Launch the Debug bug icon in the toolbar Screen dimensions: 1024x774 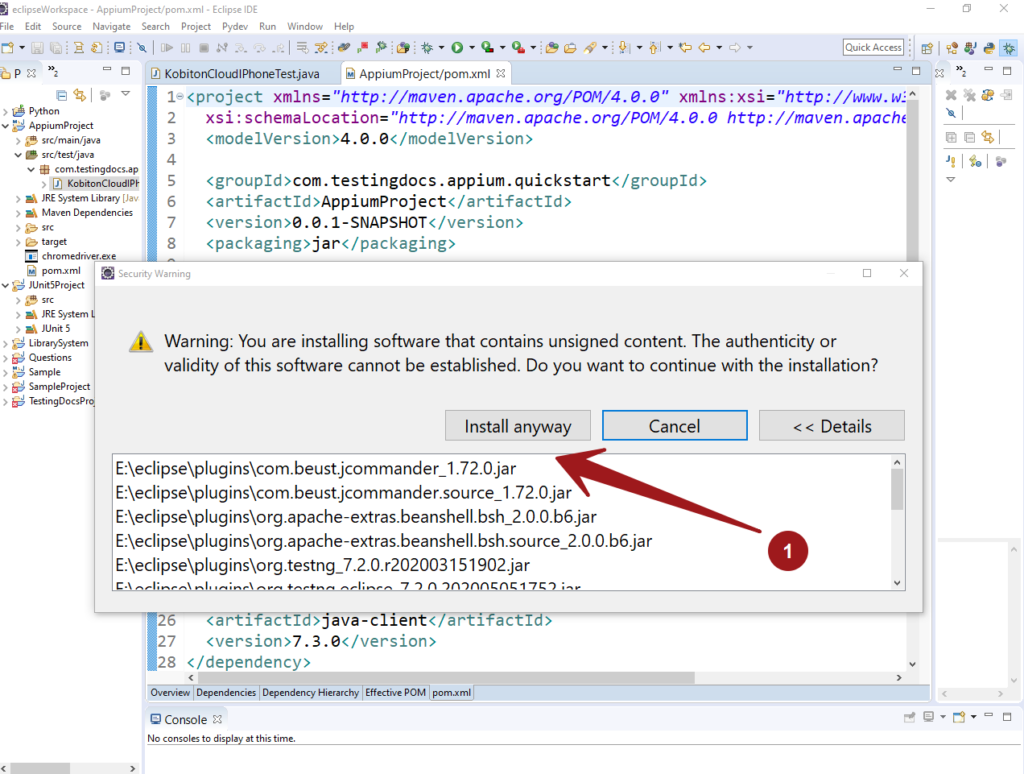point(428,47)
